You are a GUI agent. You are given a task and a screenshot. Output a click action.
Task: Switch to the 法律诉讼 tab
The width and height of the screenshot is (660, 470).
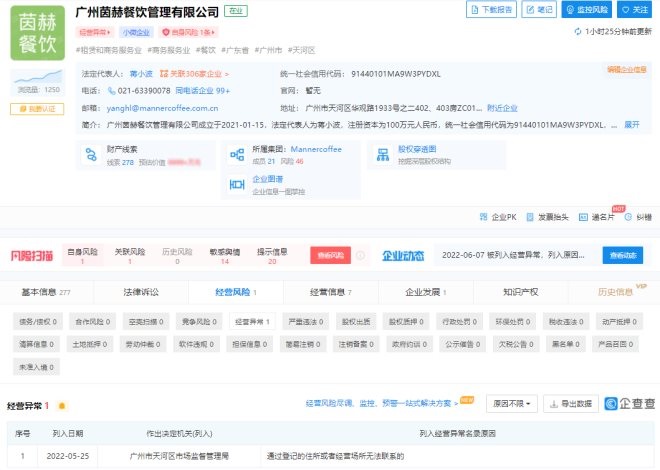point(140,292)
